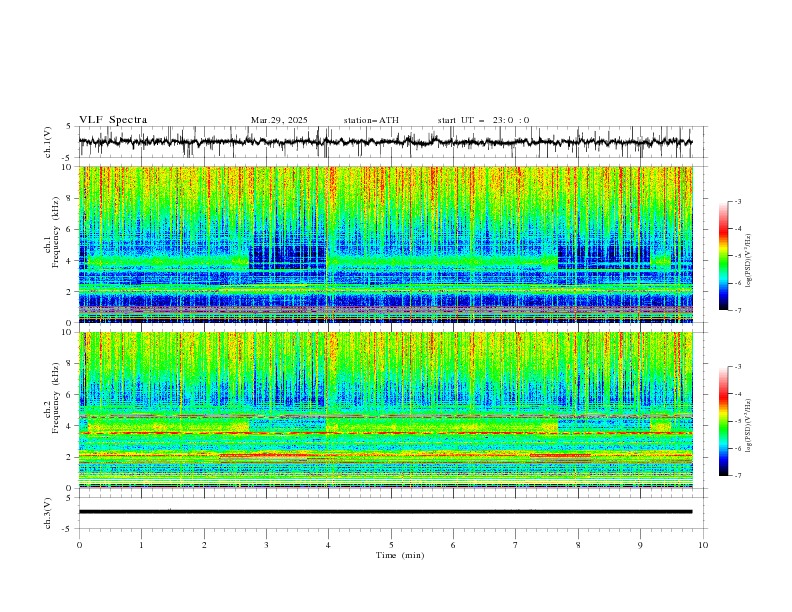The height and width of the screenshot is (612, 792).
Task: Select the upper "log(PSD)(V²/Hz)" colorbar label
Action: point(749,261)
